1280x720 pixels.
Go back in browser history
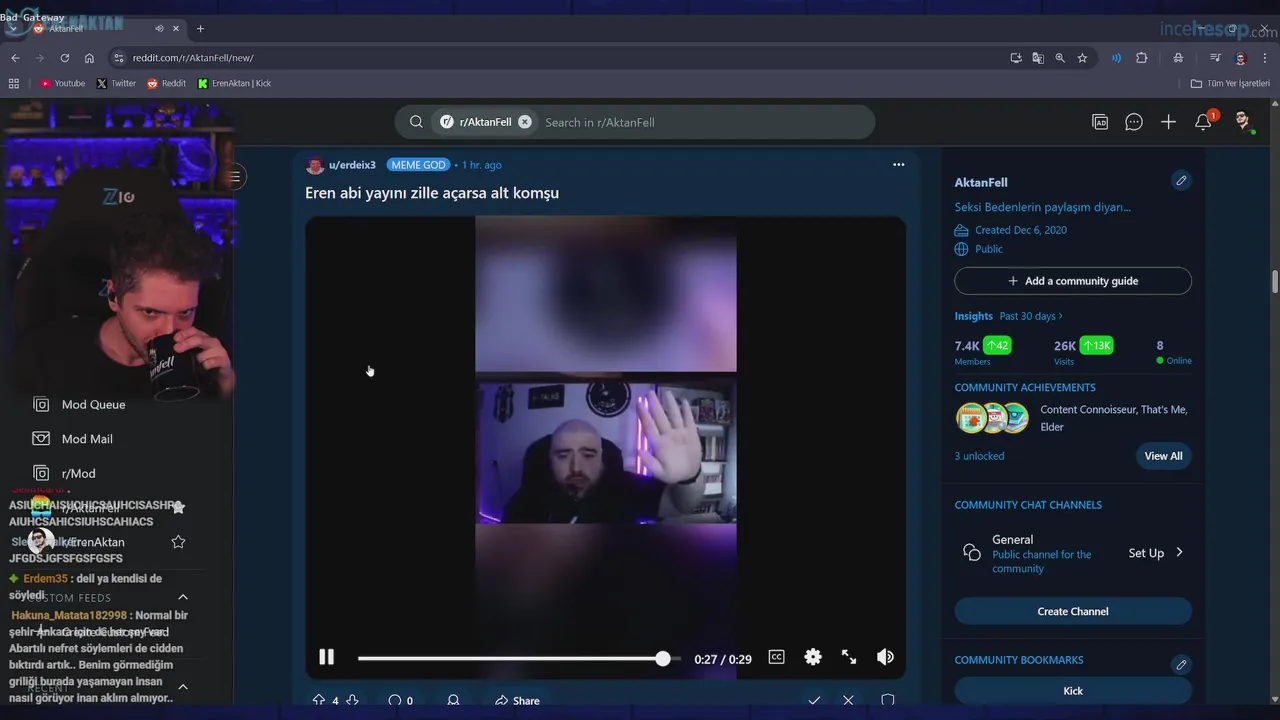tap(15, 58)
